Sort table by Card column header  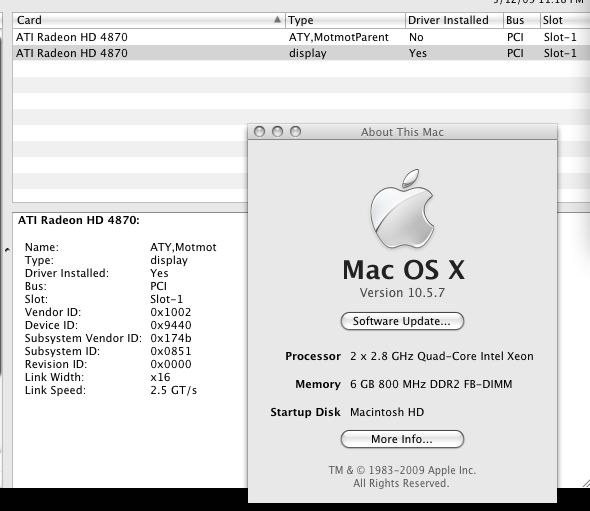(x=149, y=20)
